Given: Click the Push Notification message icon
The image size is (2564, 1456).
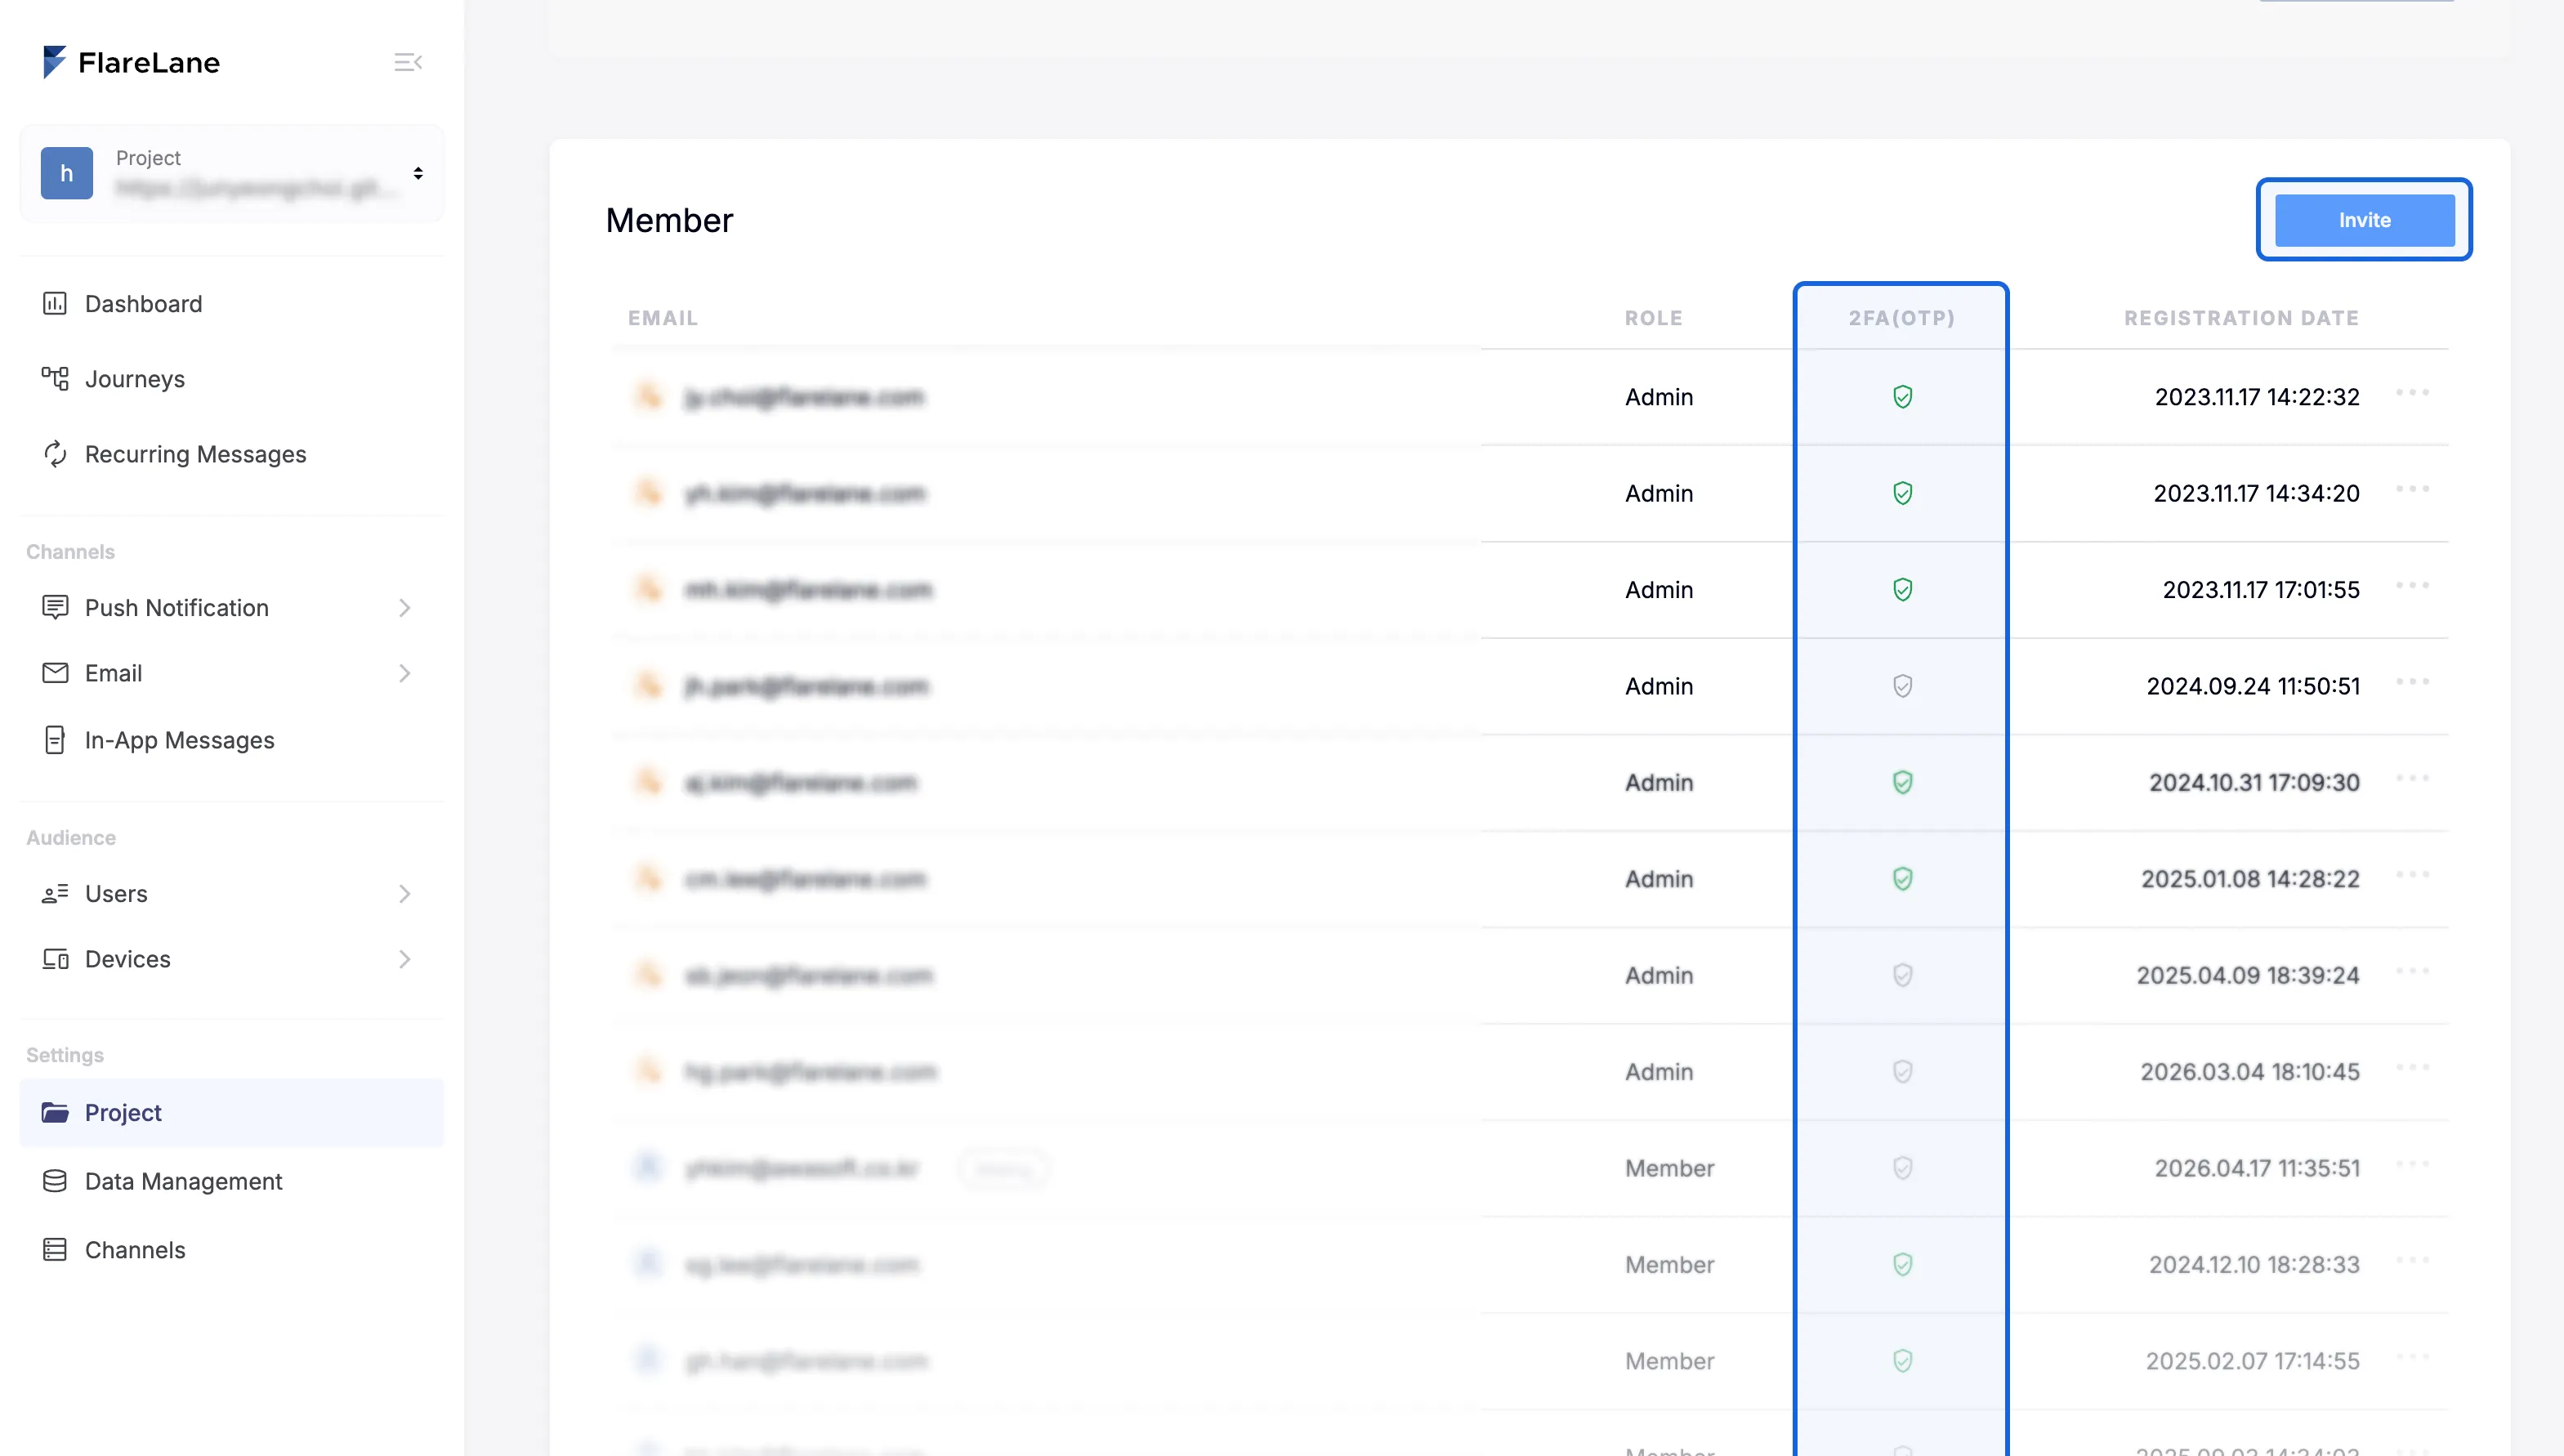Looking at the screenshot, I should click(55, 607).
